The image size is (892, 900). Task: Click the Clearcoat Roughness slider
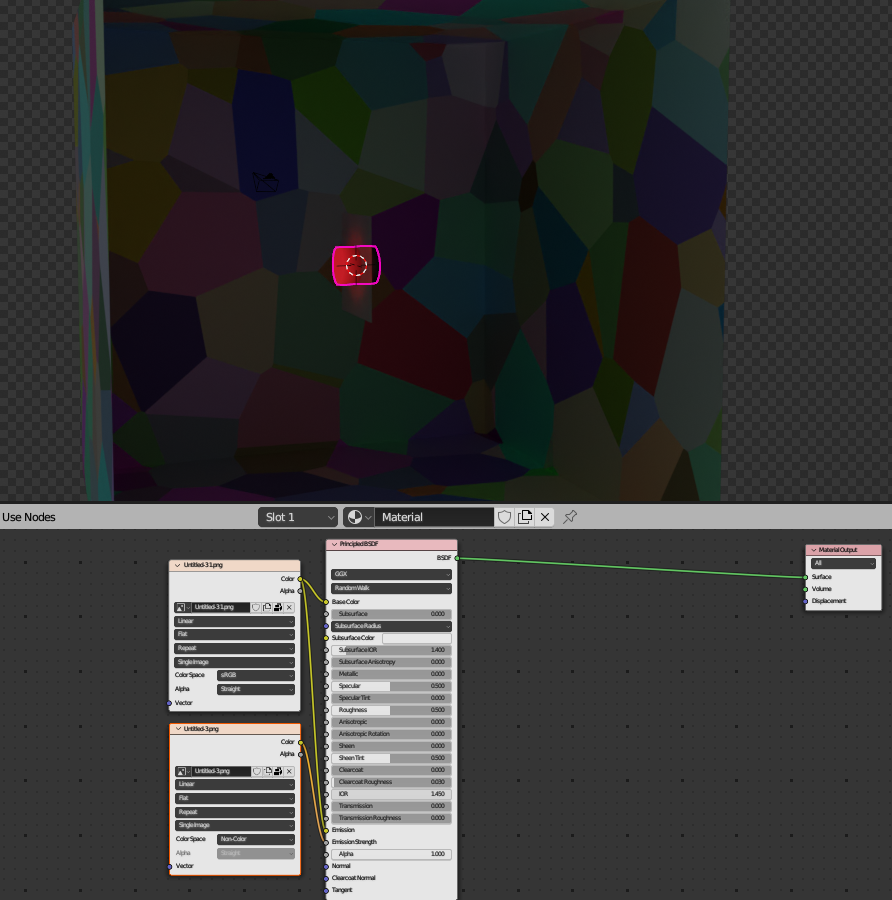tap(391, 782)
